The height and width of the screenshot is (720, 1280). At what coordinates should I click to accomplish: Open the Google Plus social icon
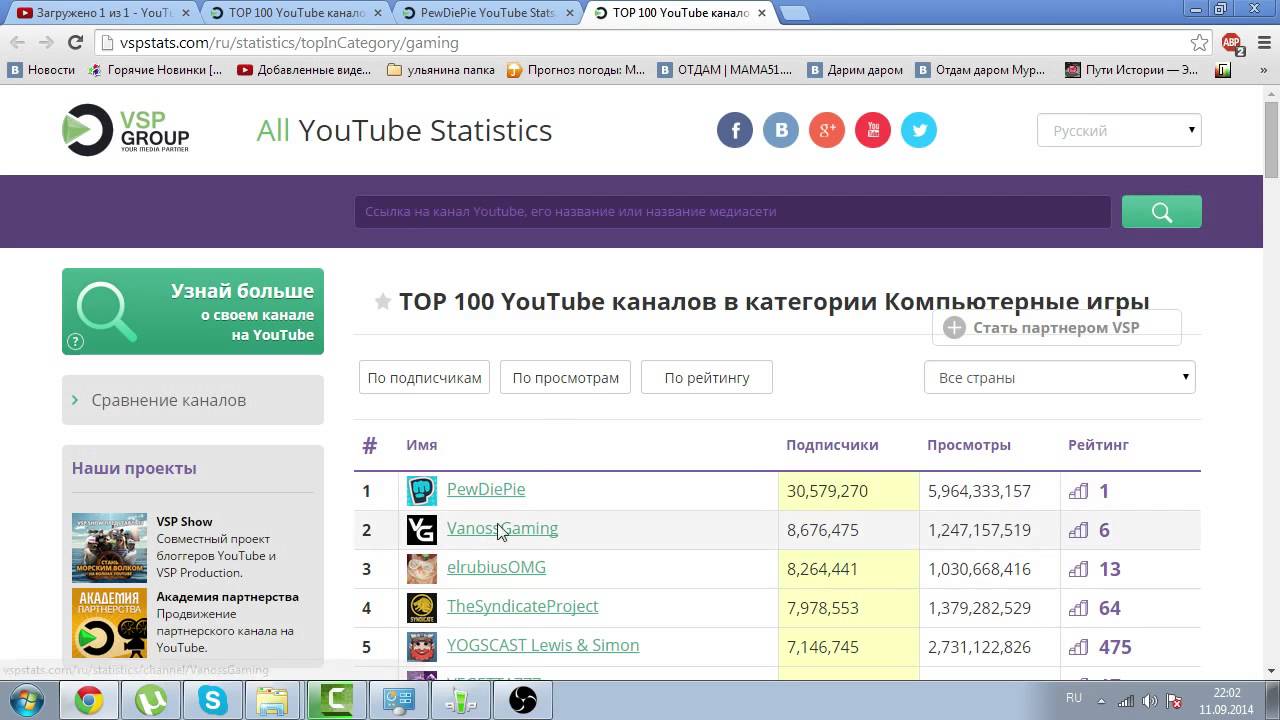point(827,130)
